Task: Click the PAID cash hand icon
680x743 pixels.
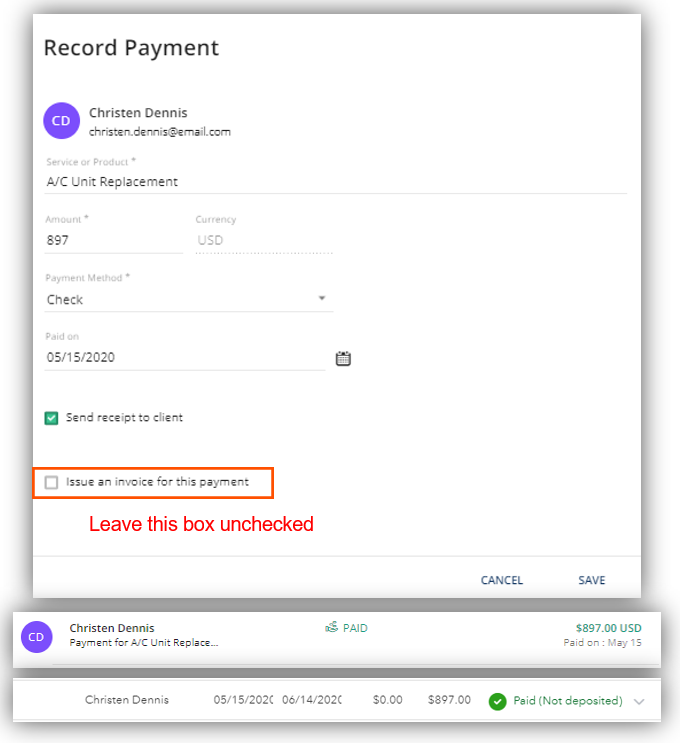Action: click(331, 628)
